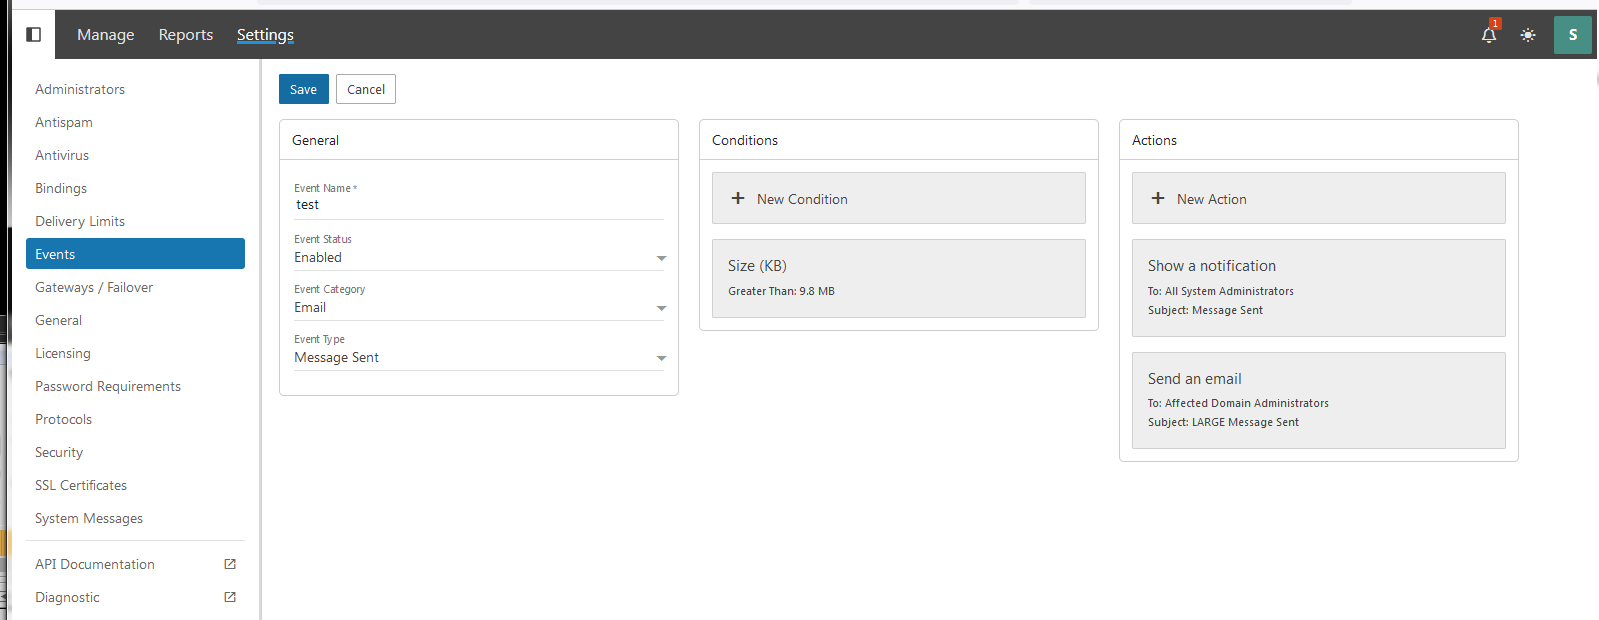Save the event settings
The height and width of the screenshot is (620, 1599).
pos(303,89)
